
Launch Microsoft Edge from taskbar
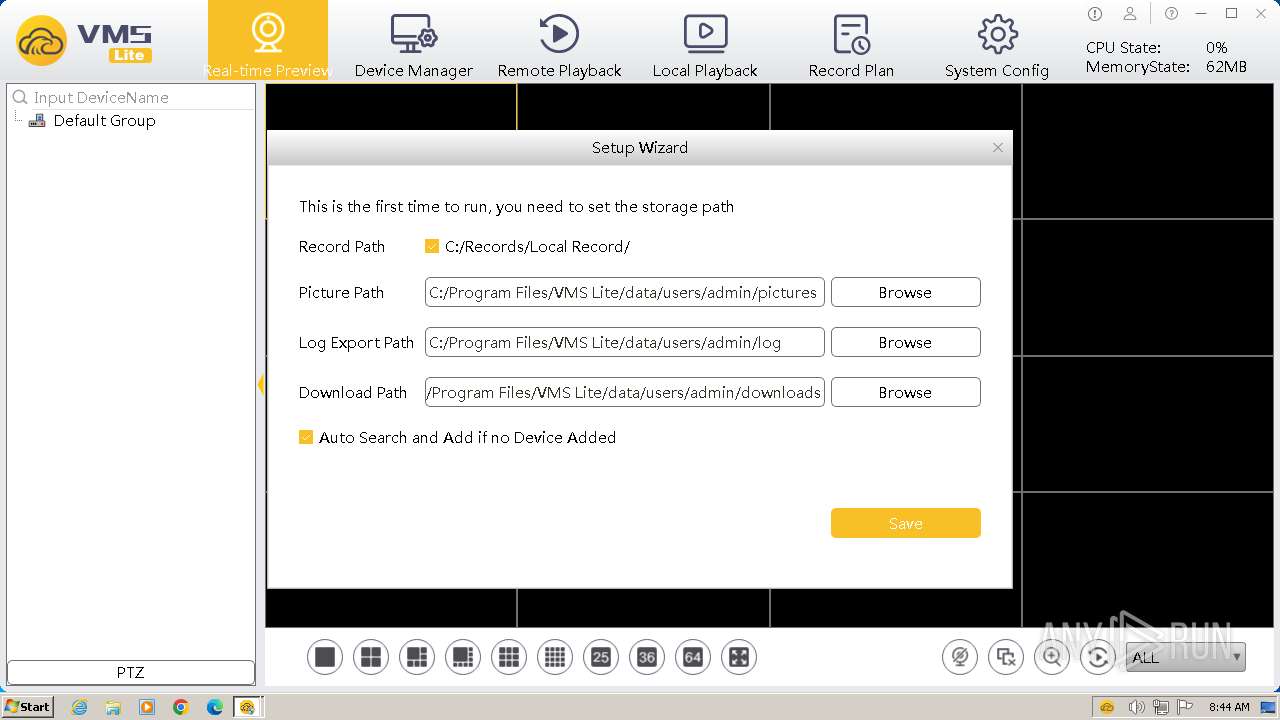coord(215,707)
